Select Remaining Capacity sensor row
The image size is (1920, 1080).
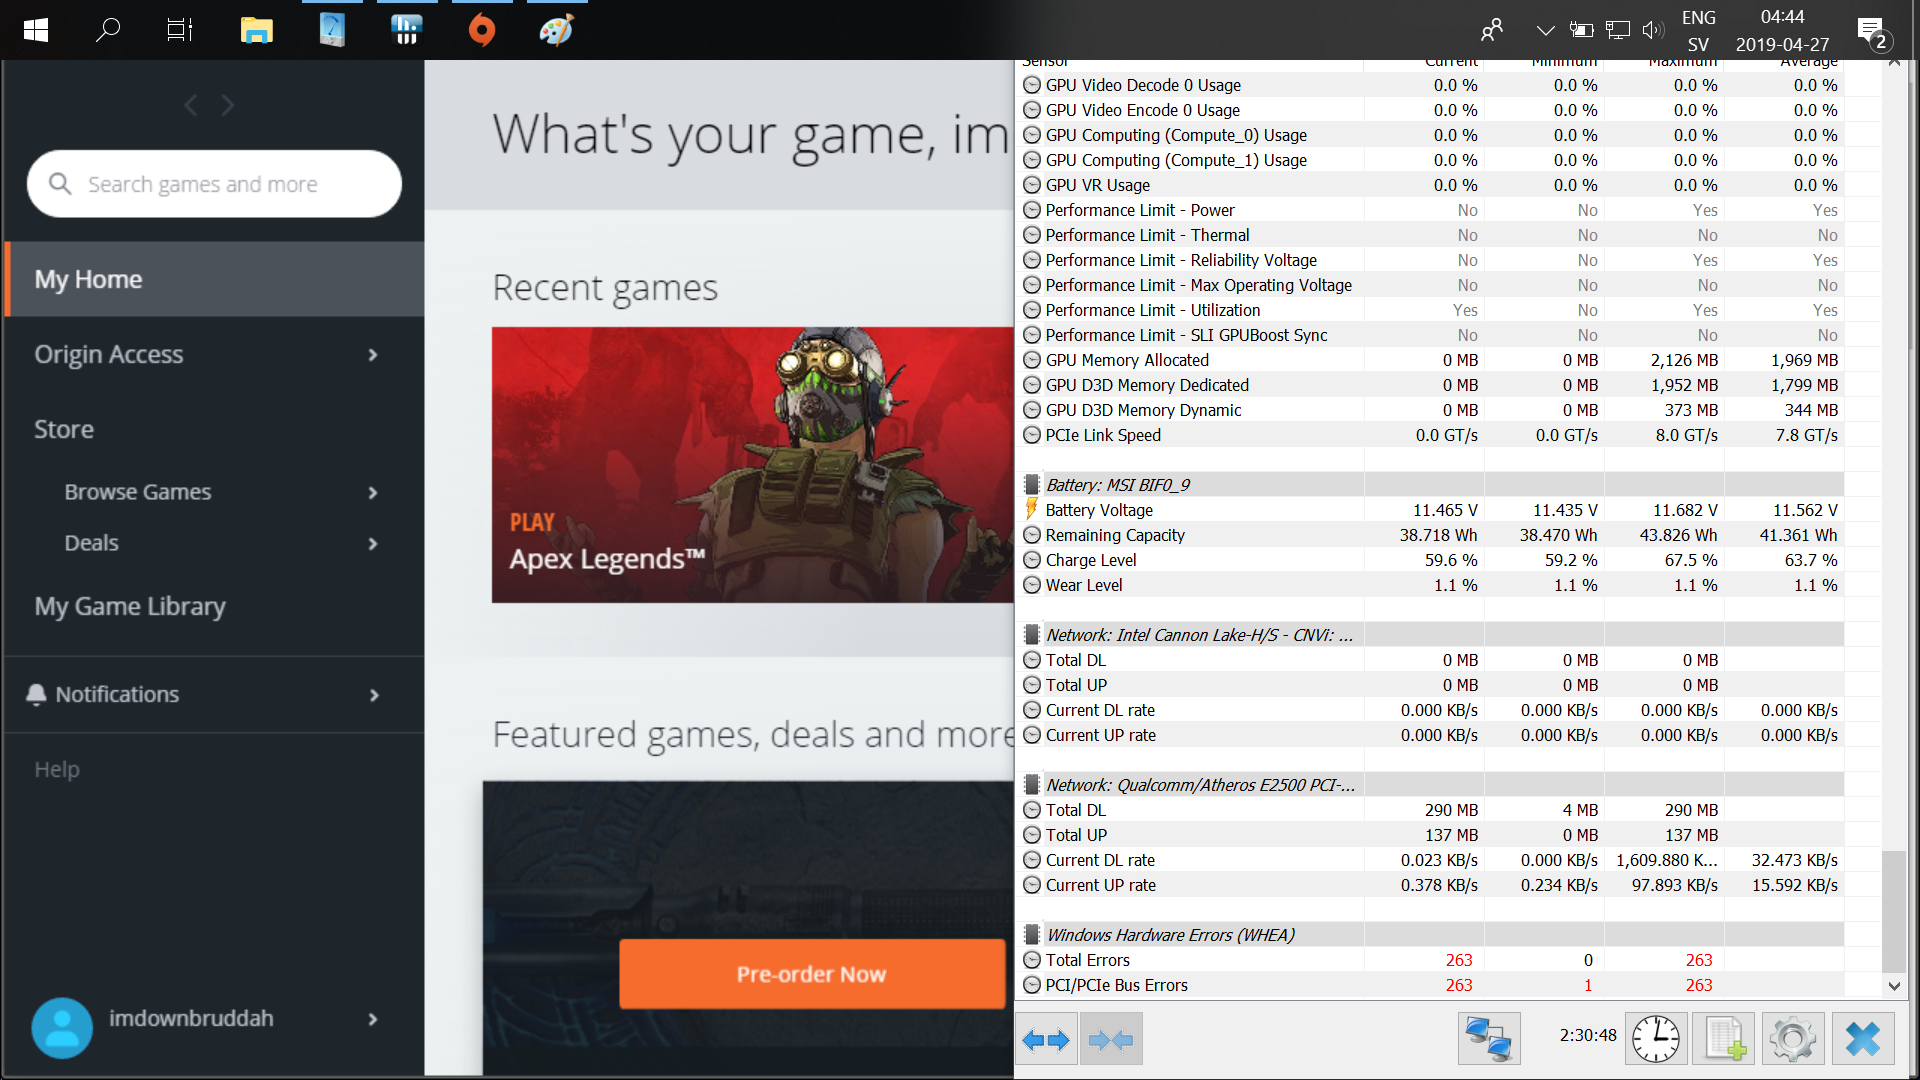[x=1432, y=535]
